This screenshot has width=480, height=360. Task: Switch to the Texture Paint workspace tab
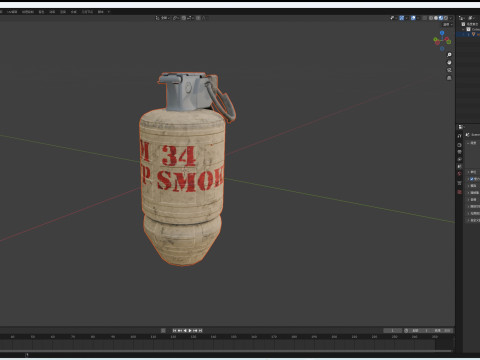(28, 12)
